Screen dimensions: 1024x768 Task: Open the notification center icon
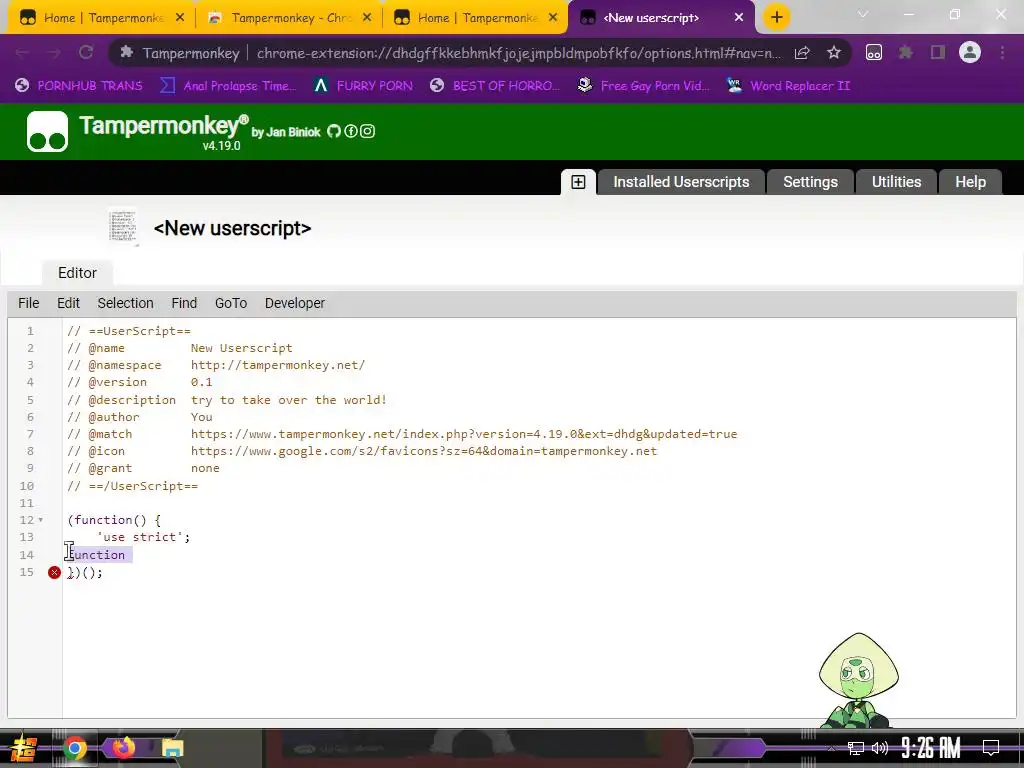coord(991,748)
